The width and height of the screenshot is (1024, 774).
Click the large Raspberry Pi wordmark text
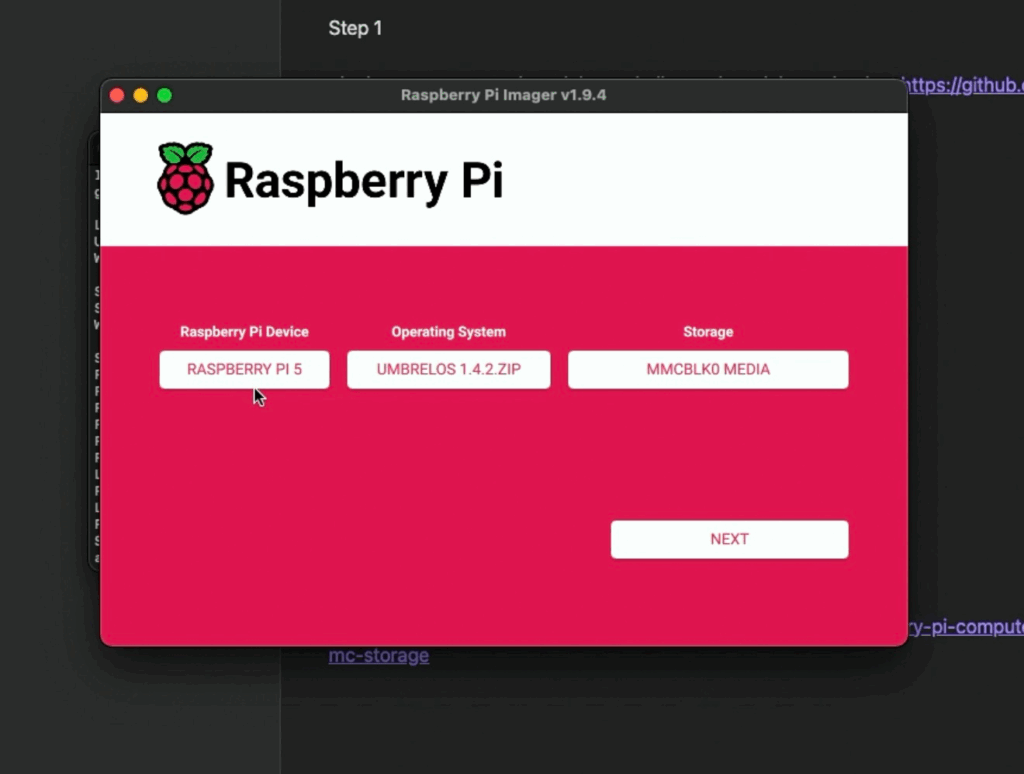pos(363,181)
